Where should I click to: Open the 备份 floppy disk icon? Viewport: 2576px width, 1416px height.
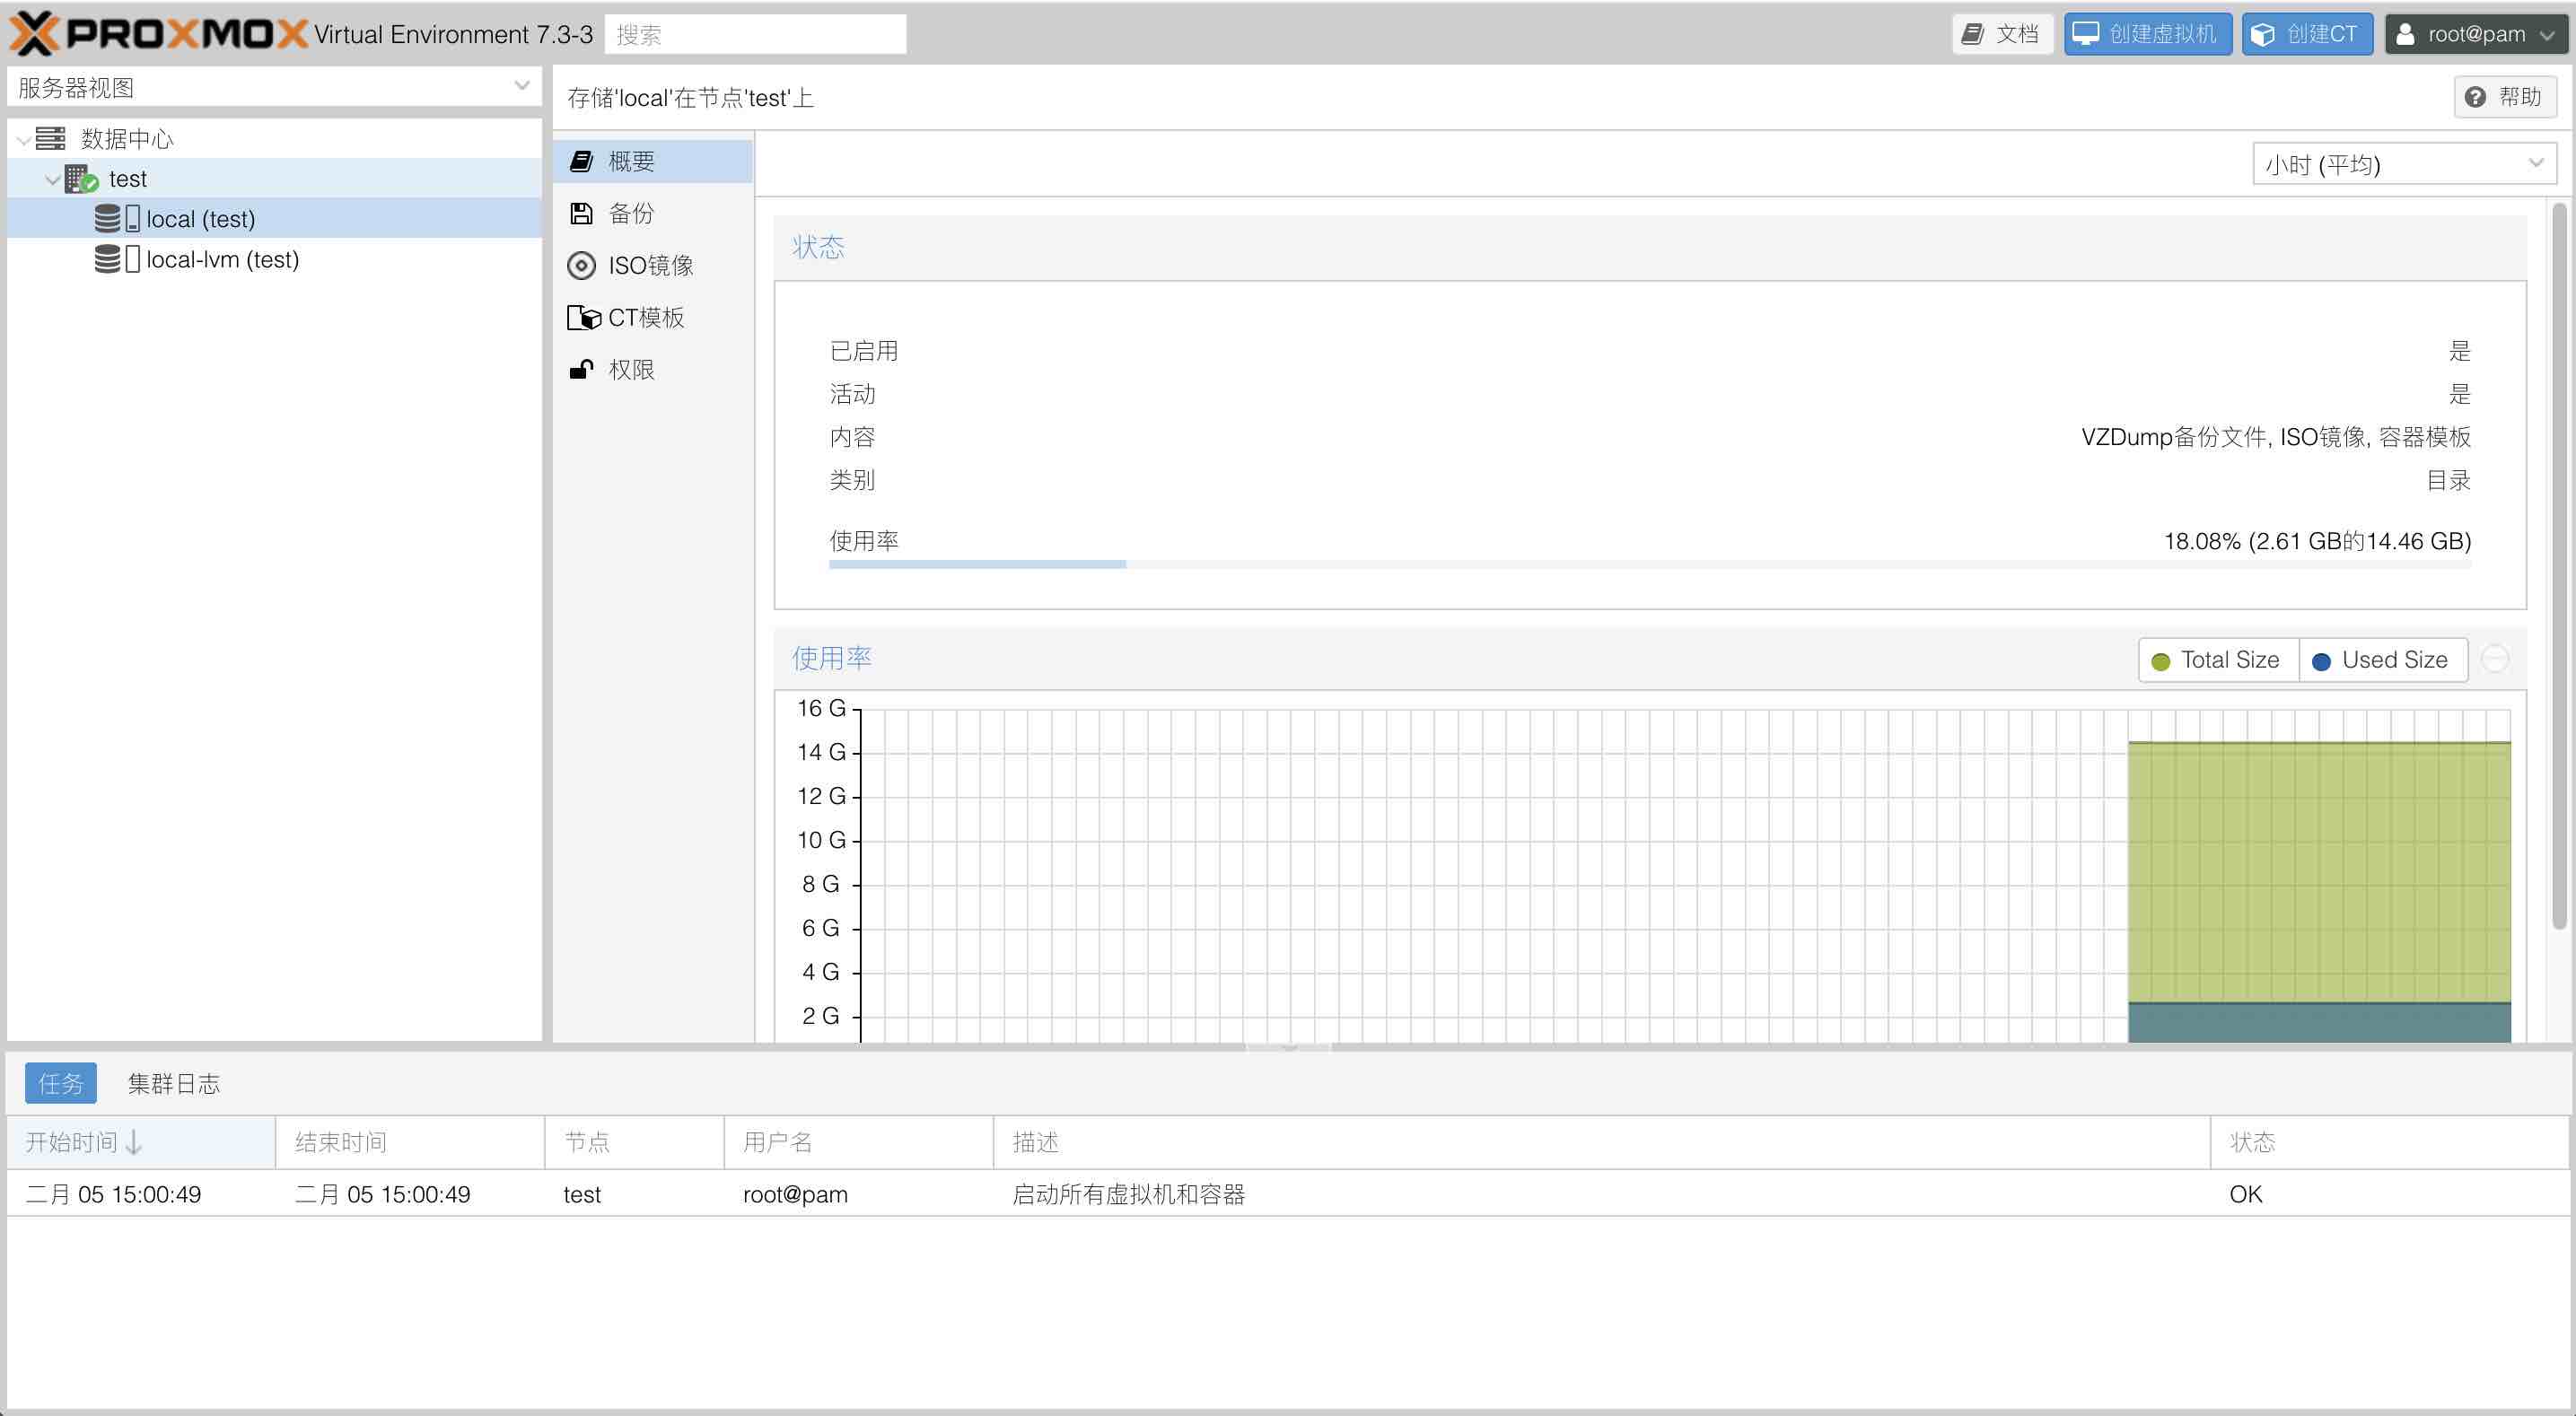(x=581, y=213)
